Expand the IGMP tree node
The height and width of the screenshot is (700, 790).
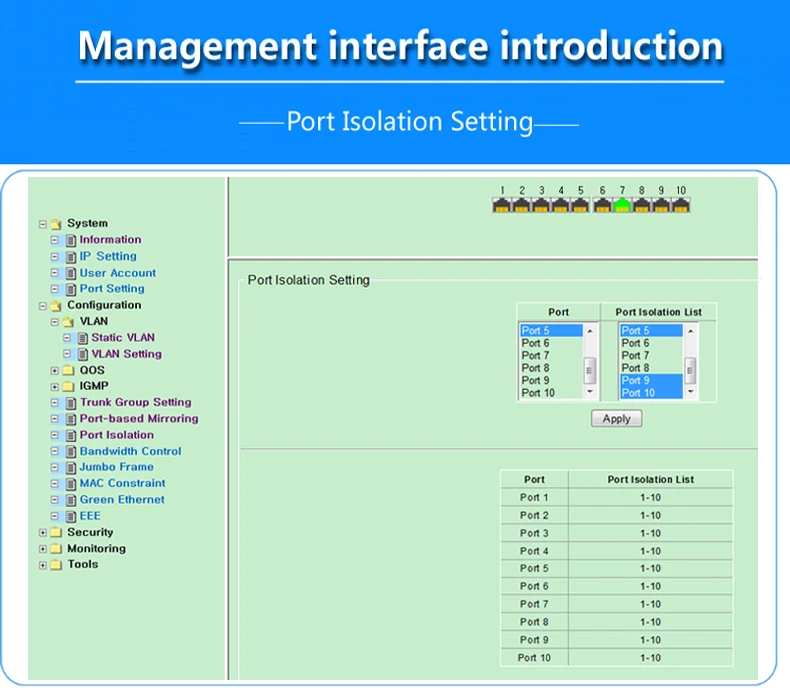(55, 387)
